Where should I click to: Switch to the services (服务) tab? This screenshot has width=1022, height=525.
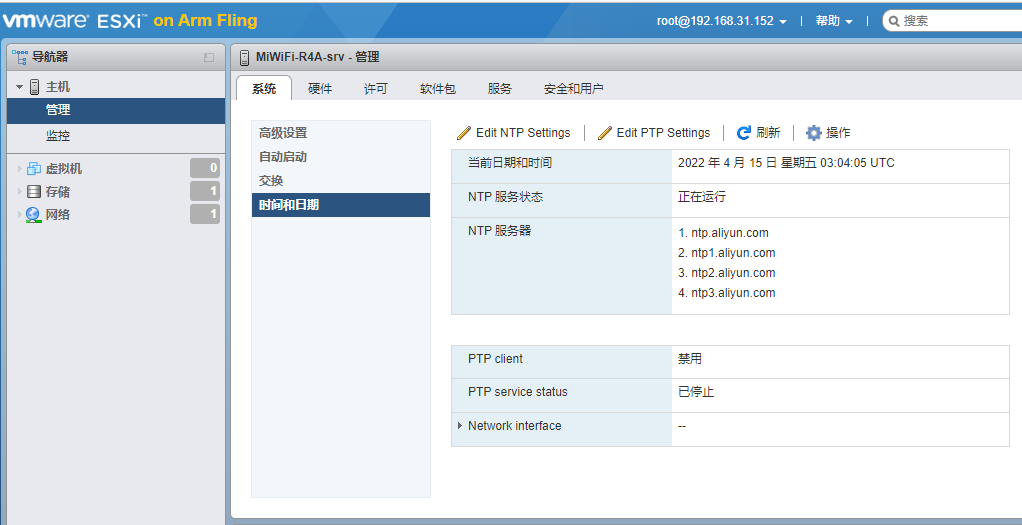point(500,89)
